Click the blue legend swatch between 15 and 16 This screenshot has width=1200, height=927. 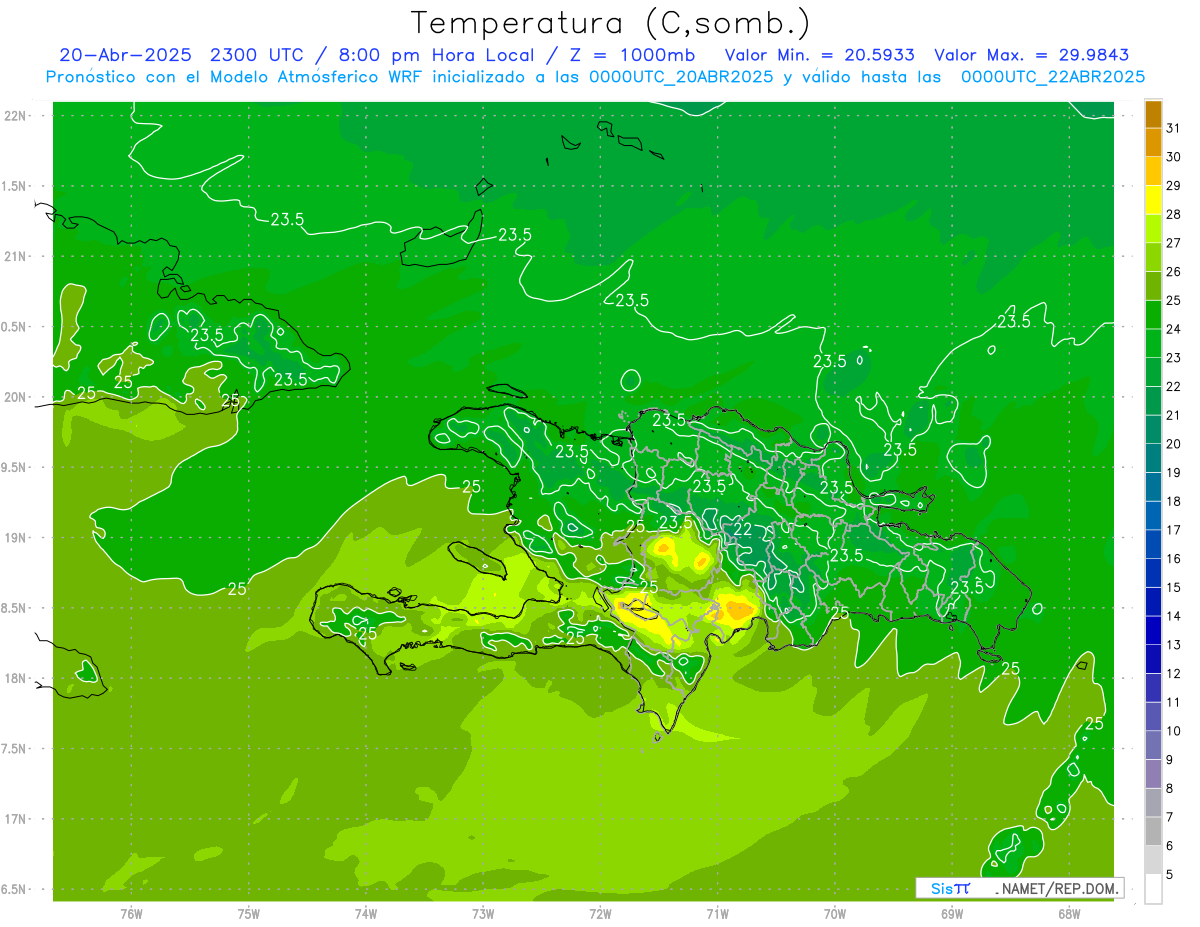click(x=1154, y=573)
